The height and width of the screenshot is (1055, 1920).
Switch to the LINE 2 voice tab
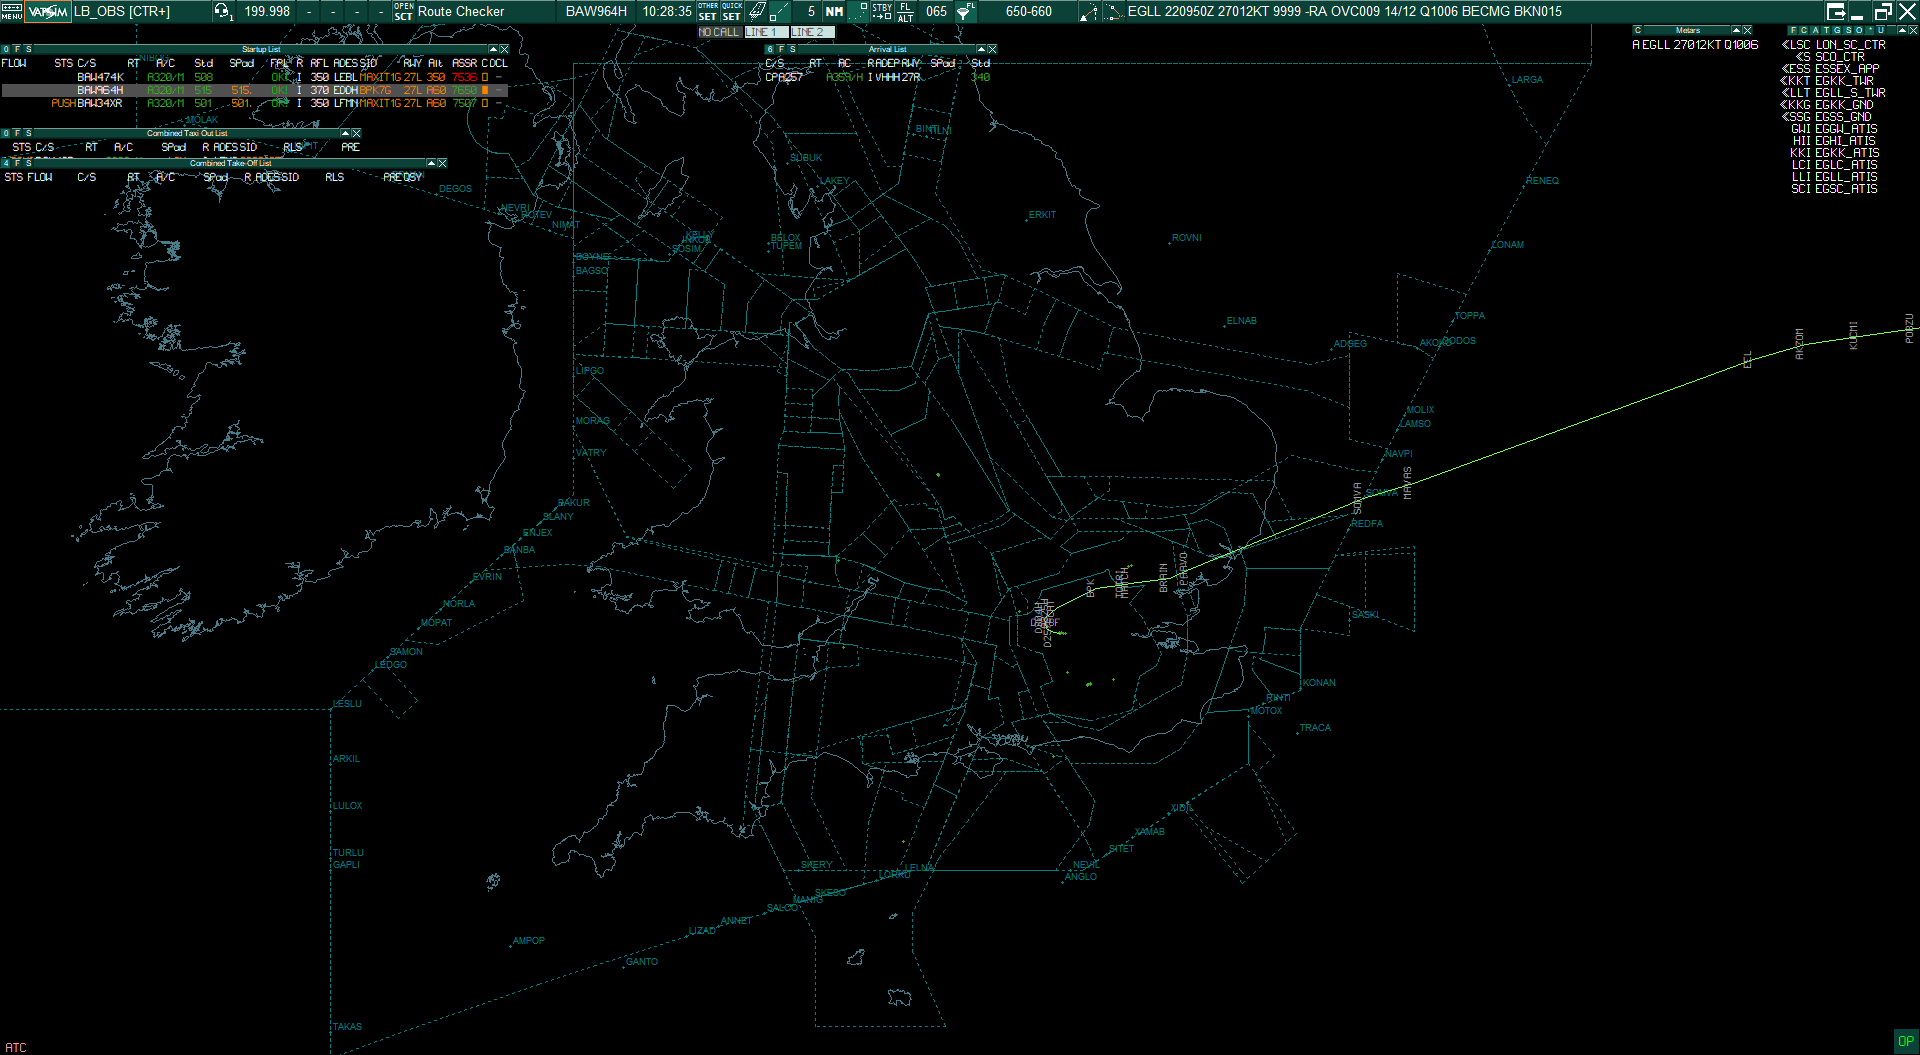click(811, 32)
